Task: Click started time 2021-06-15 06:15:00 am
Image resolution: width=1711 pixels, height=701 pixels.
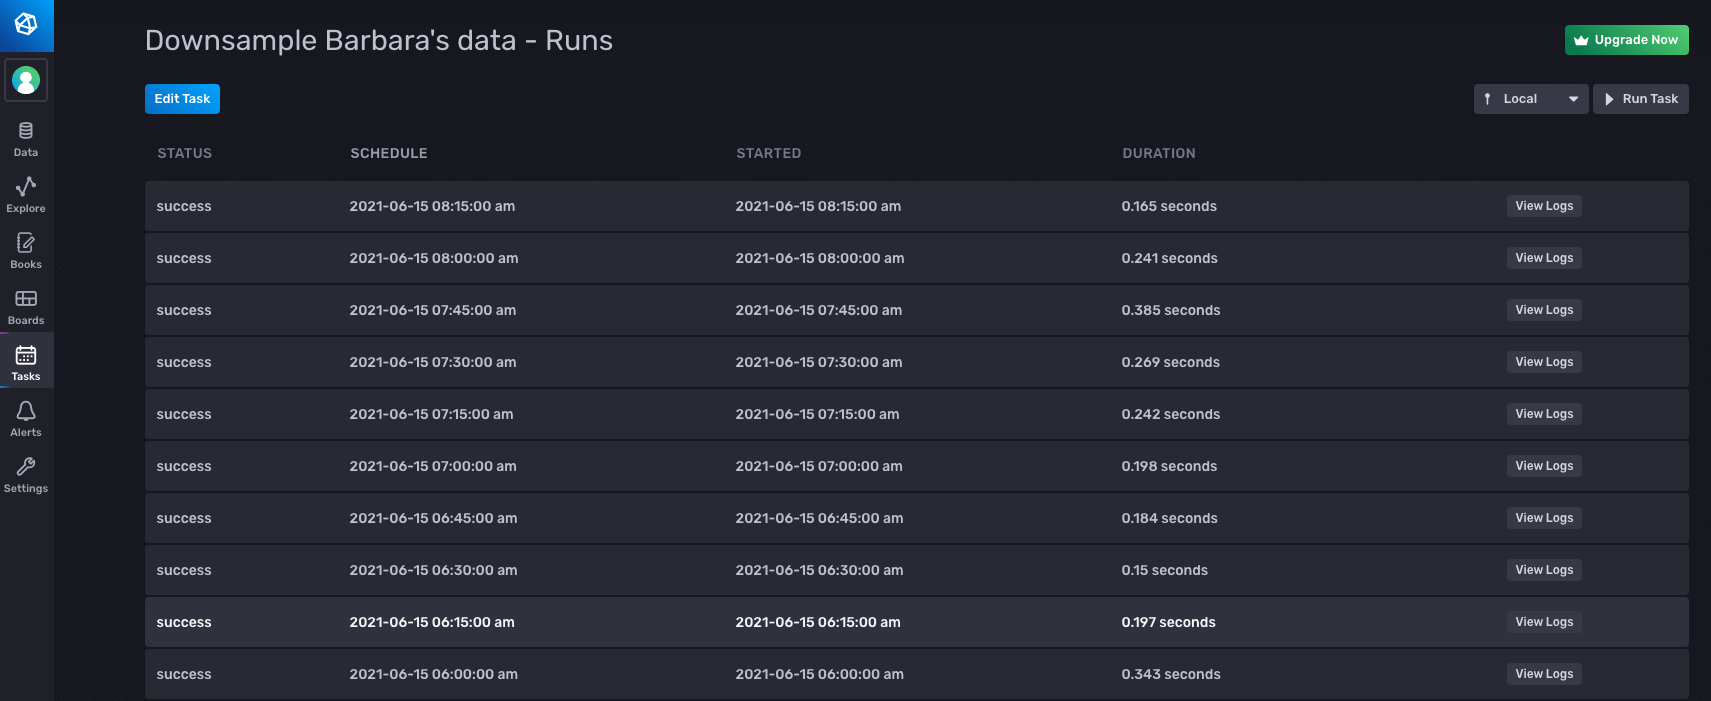Action: [x=818, y=622]
